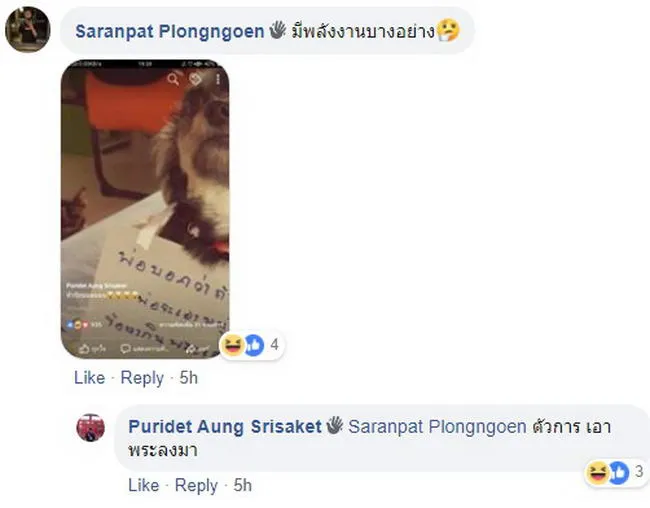Screen dimensions: 650x508
Task: Click the Saranpat Plongngoen commenter name
Action: tap(170, 32)
